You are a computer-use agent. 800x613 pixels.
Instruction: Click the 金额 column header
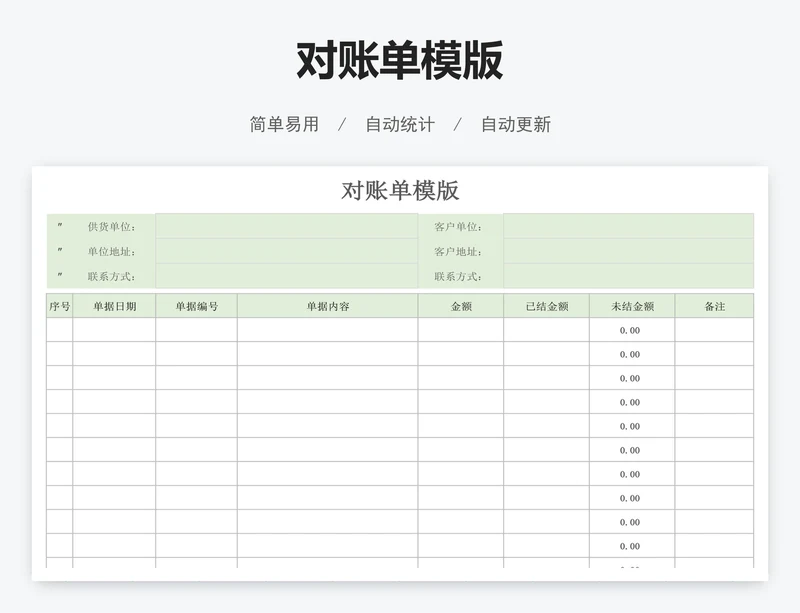pyautogui.click(x=461, y=306)
